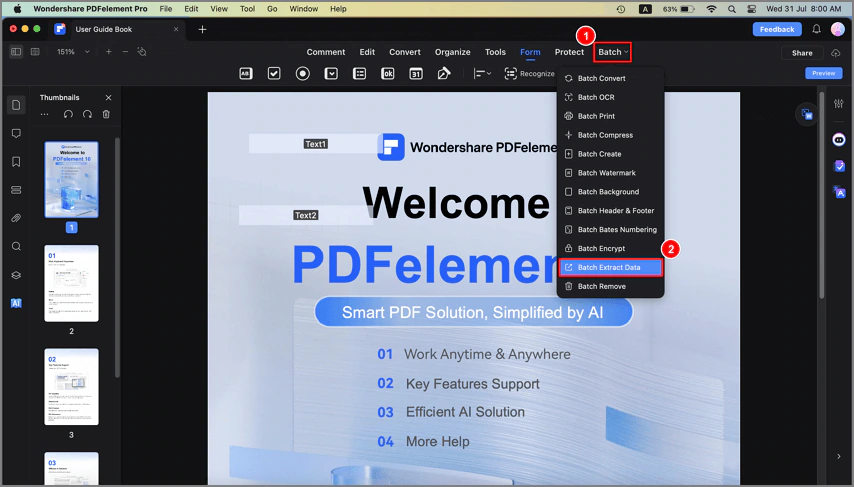854x487 pixels.
Task: Select the checkbox form field tool
Action: pos(274,74)
